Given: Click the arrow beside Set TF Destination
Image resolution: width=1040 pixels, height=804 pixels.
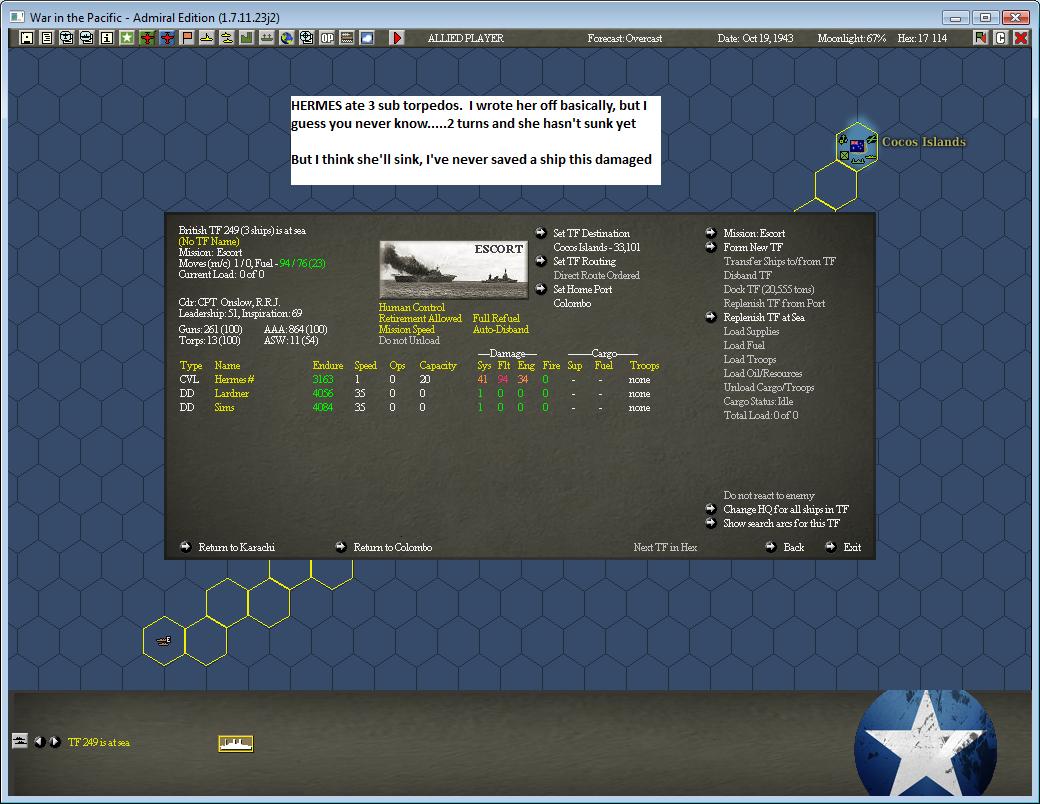Looking at the screenshot, I should [x=541, y=233].
